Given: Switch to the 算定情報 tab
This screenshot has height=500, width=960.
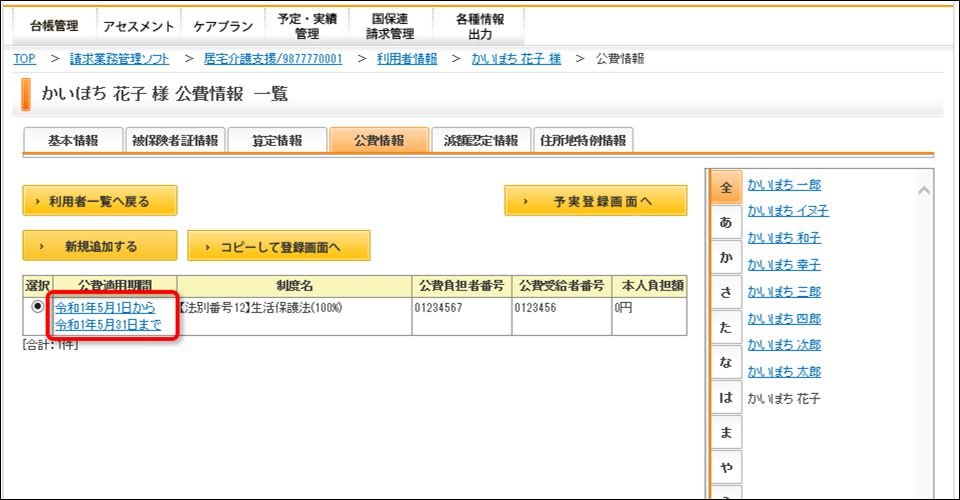Looking at the screenshot, I should tap(277, 140).
